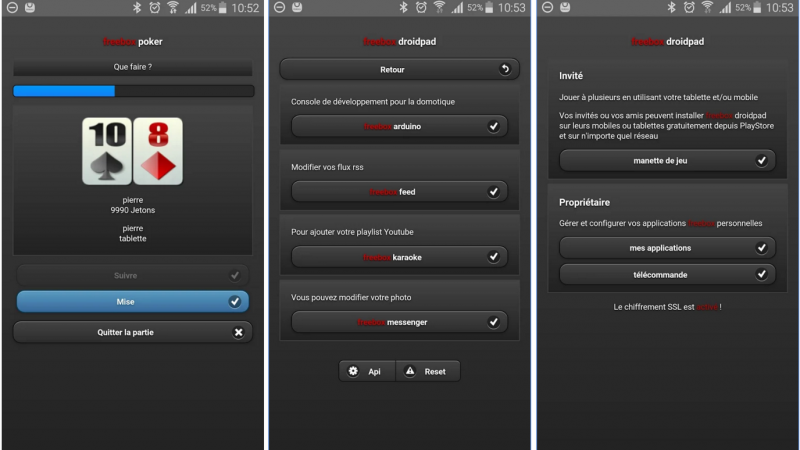Image resolution: width=800 pixels, height=450 pixels.
Task: Click the signal bars in the middle status bar
Action: pos(457,8)
